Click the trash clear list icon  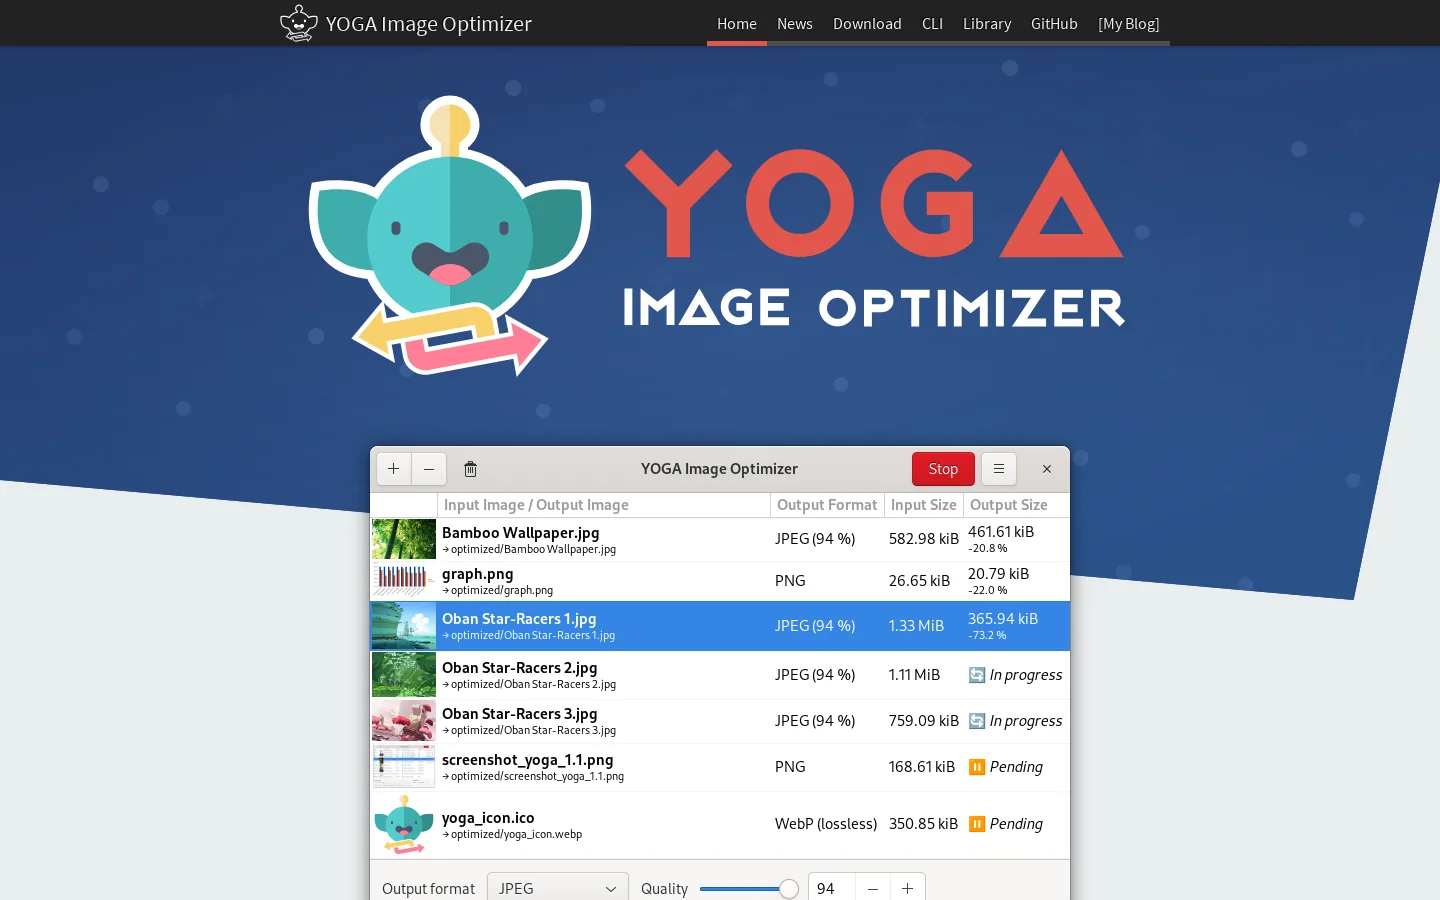click(471, 469)
